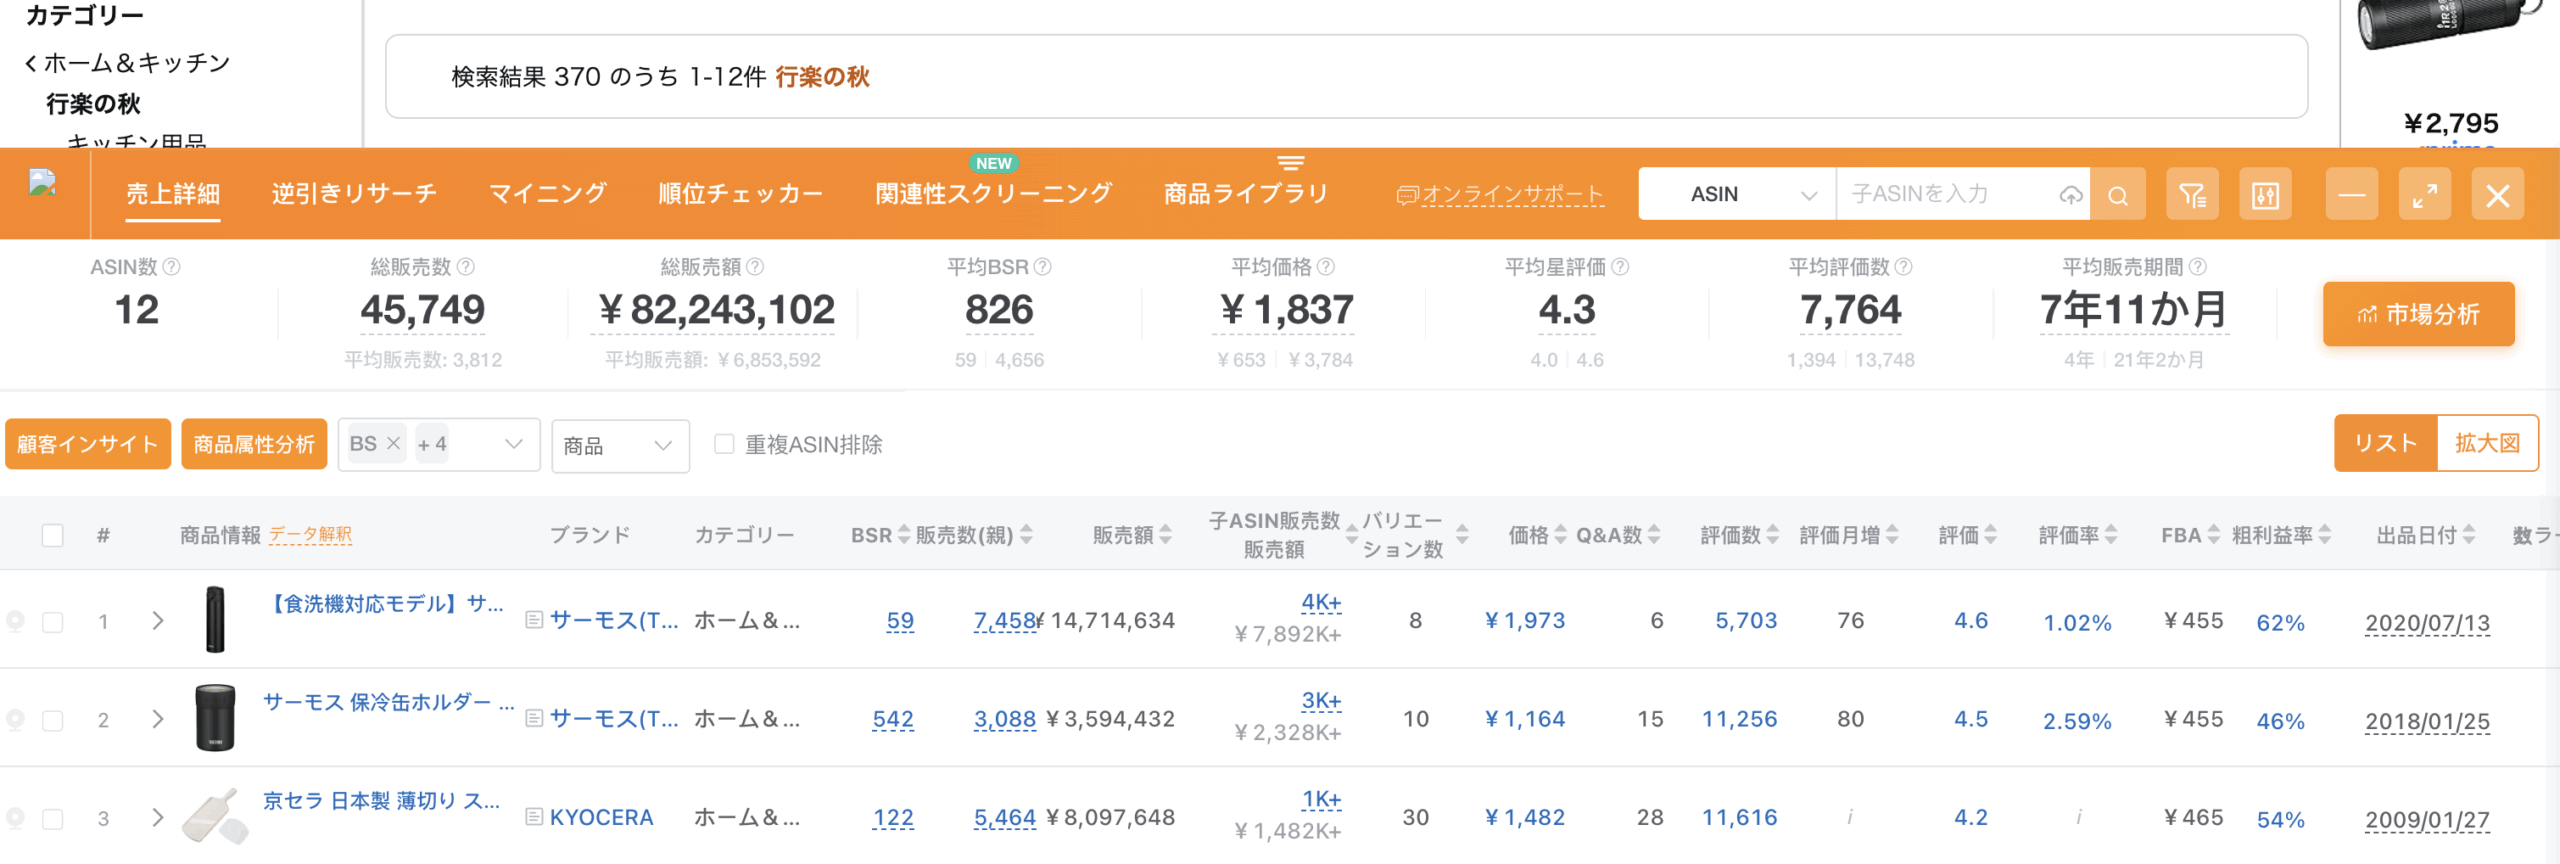Click help icon next to 平均BSR
The image size is (2560, 864).
pyautogui.click(x=1043, y=267)
